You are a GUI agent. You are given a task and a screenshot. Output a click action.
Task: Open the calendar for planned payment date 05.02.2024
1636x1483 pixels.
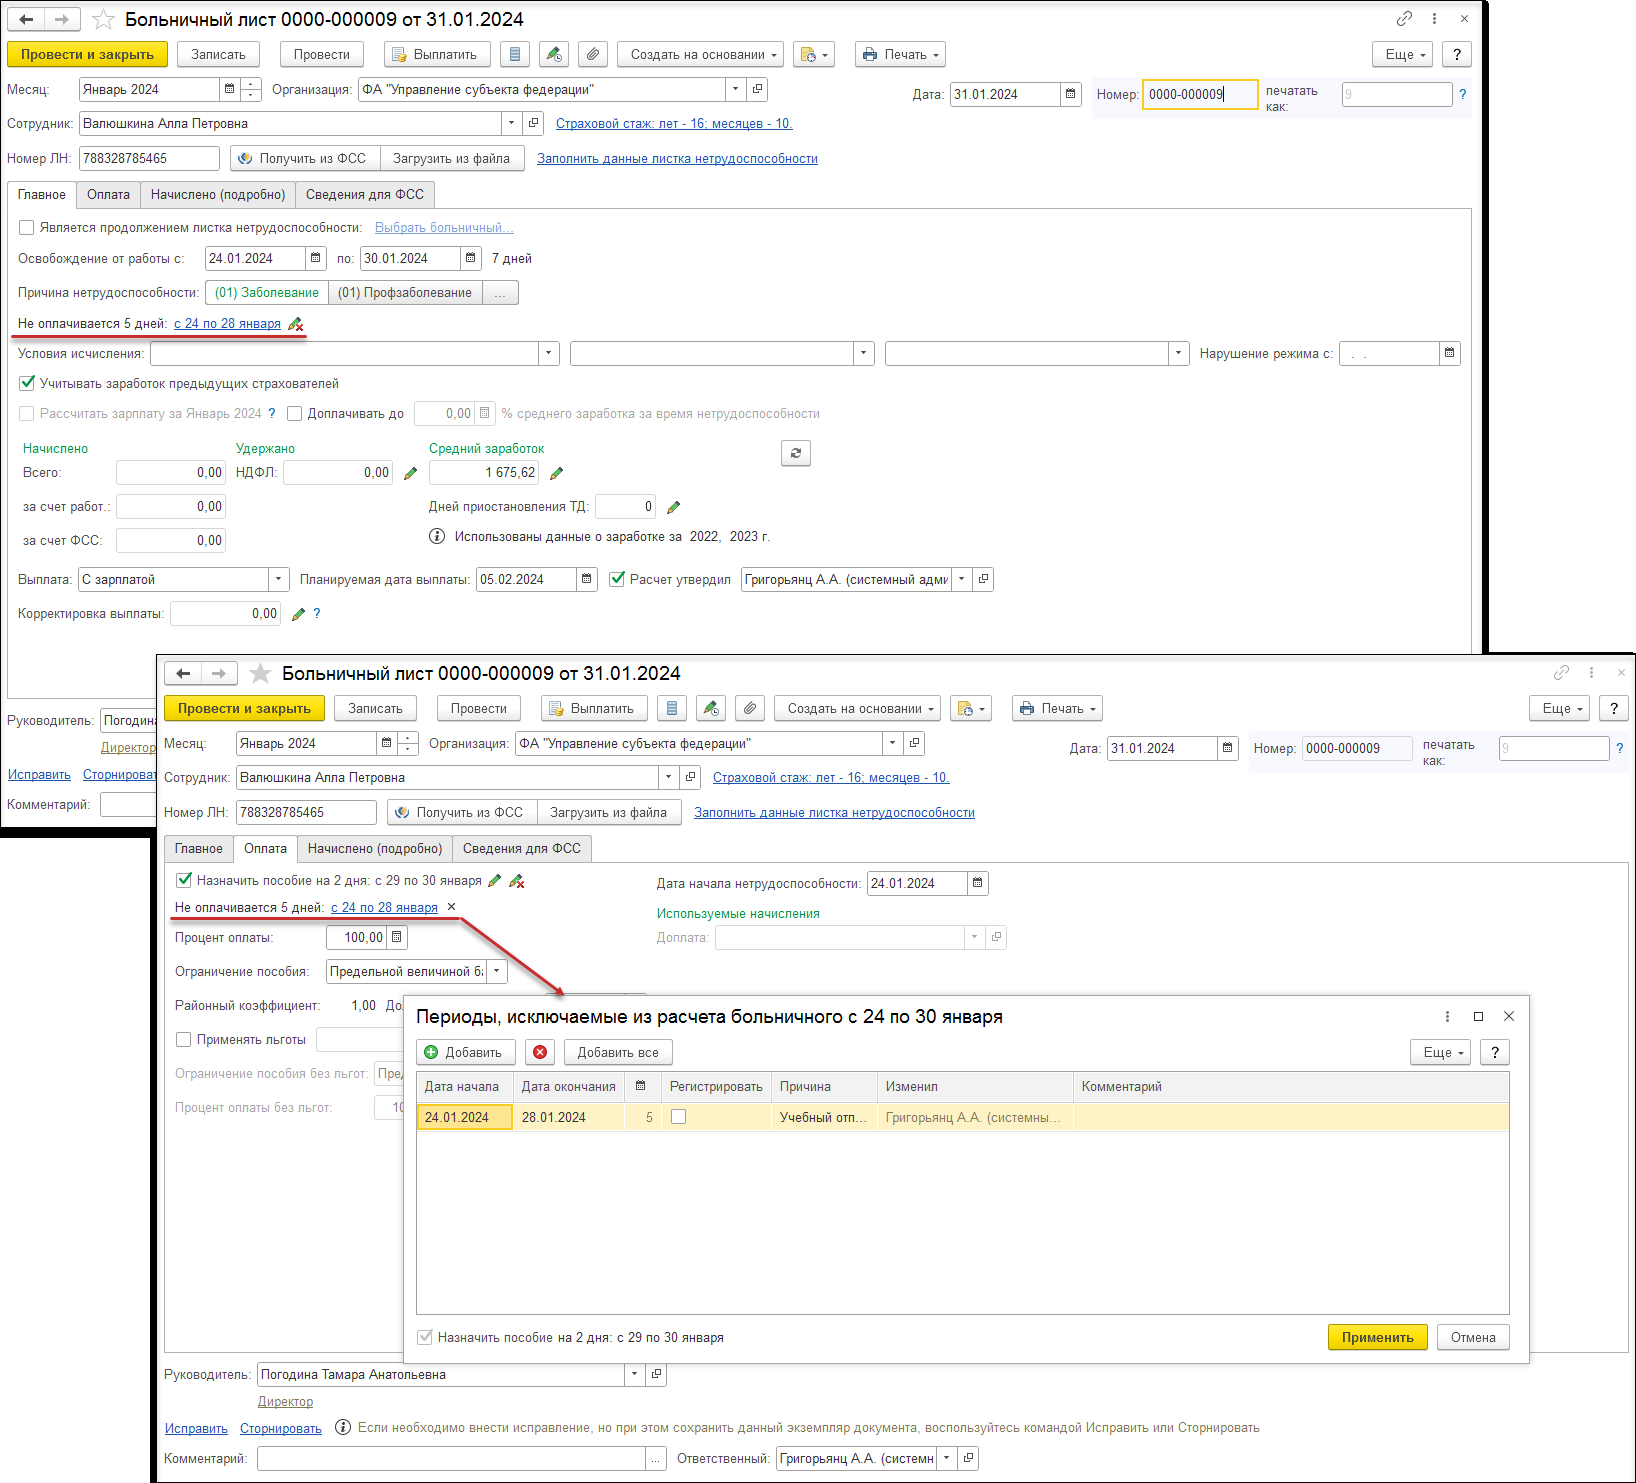tap(587, 579)
